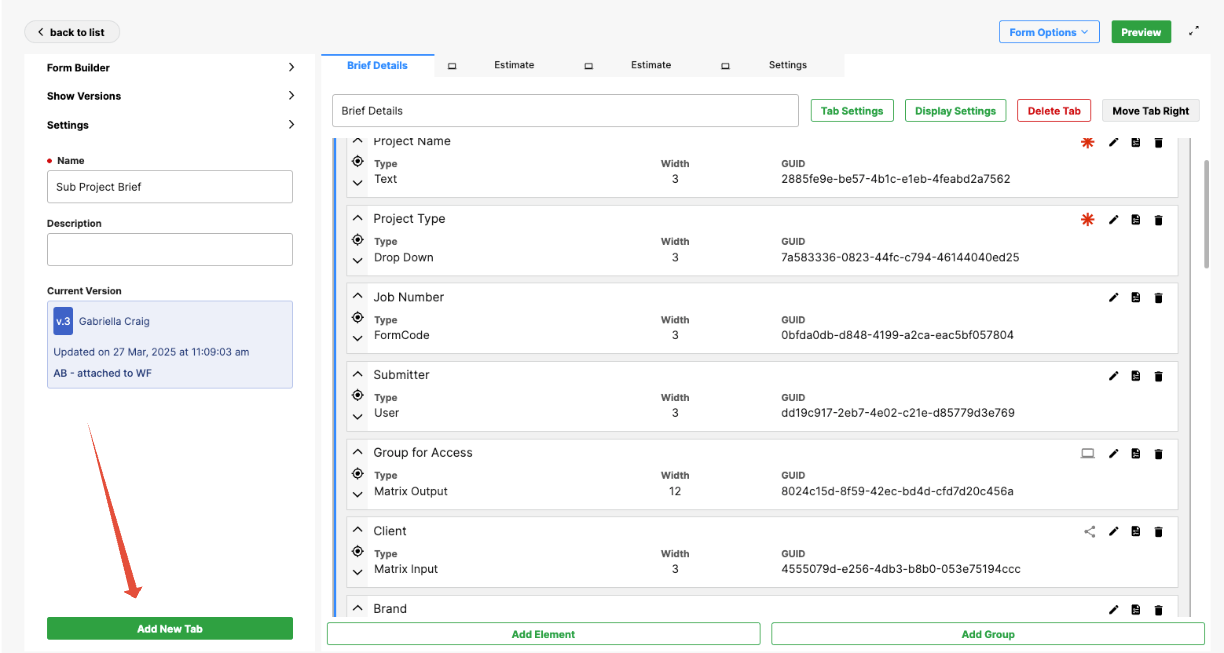Delete the Project Name element with the trash icon
Screen dimensions: 1224x653
click(1158, 142)
